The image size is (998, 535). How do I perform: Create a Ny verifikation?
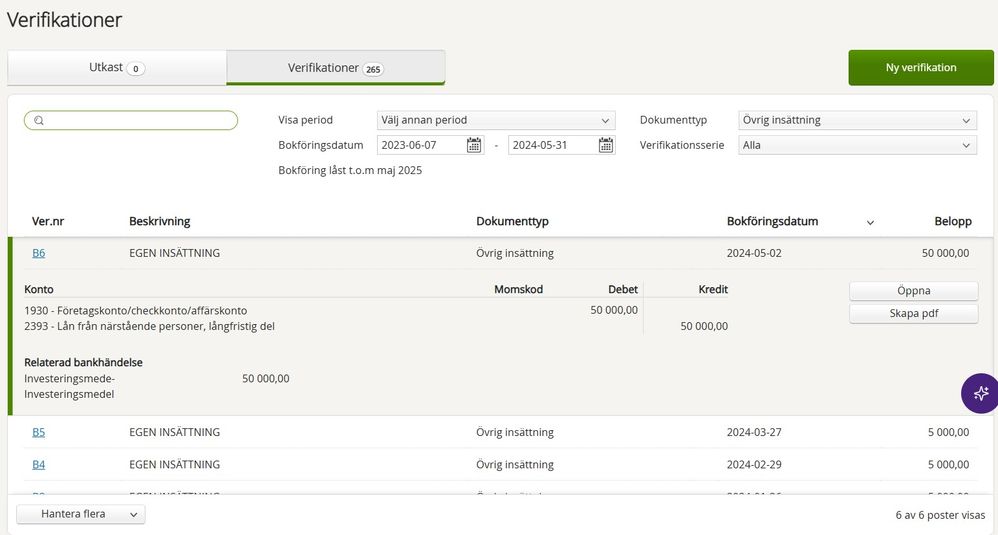[x=920, y=68]
